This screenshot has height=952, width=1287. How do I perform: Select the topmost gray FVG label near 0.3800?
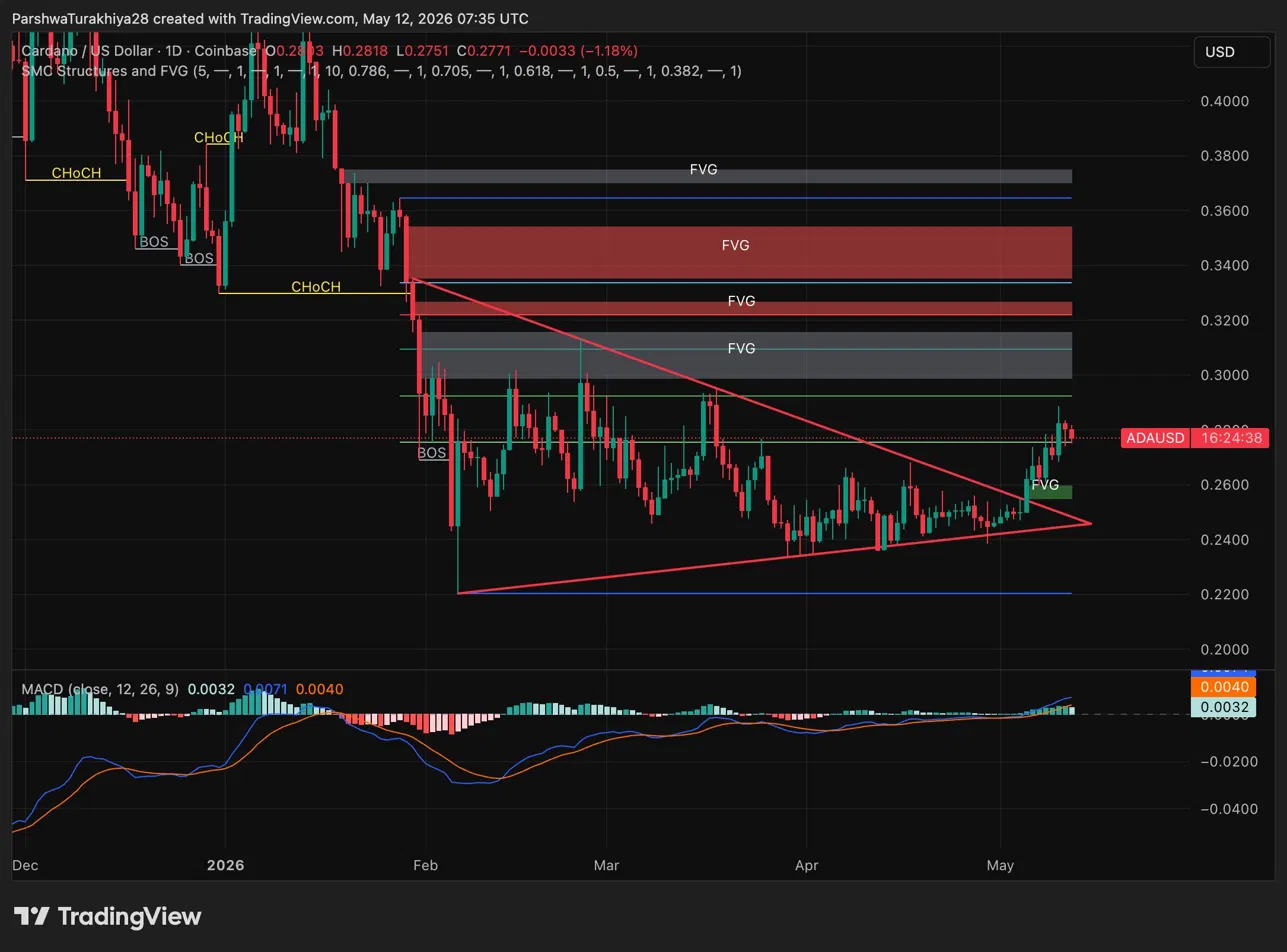(x=703, y=170)
